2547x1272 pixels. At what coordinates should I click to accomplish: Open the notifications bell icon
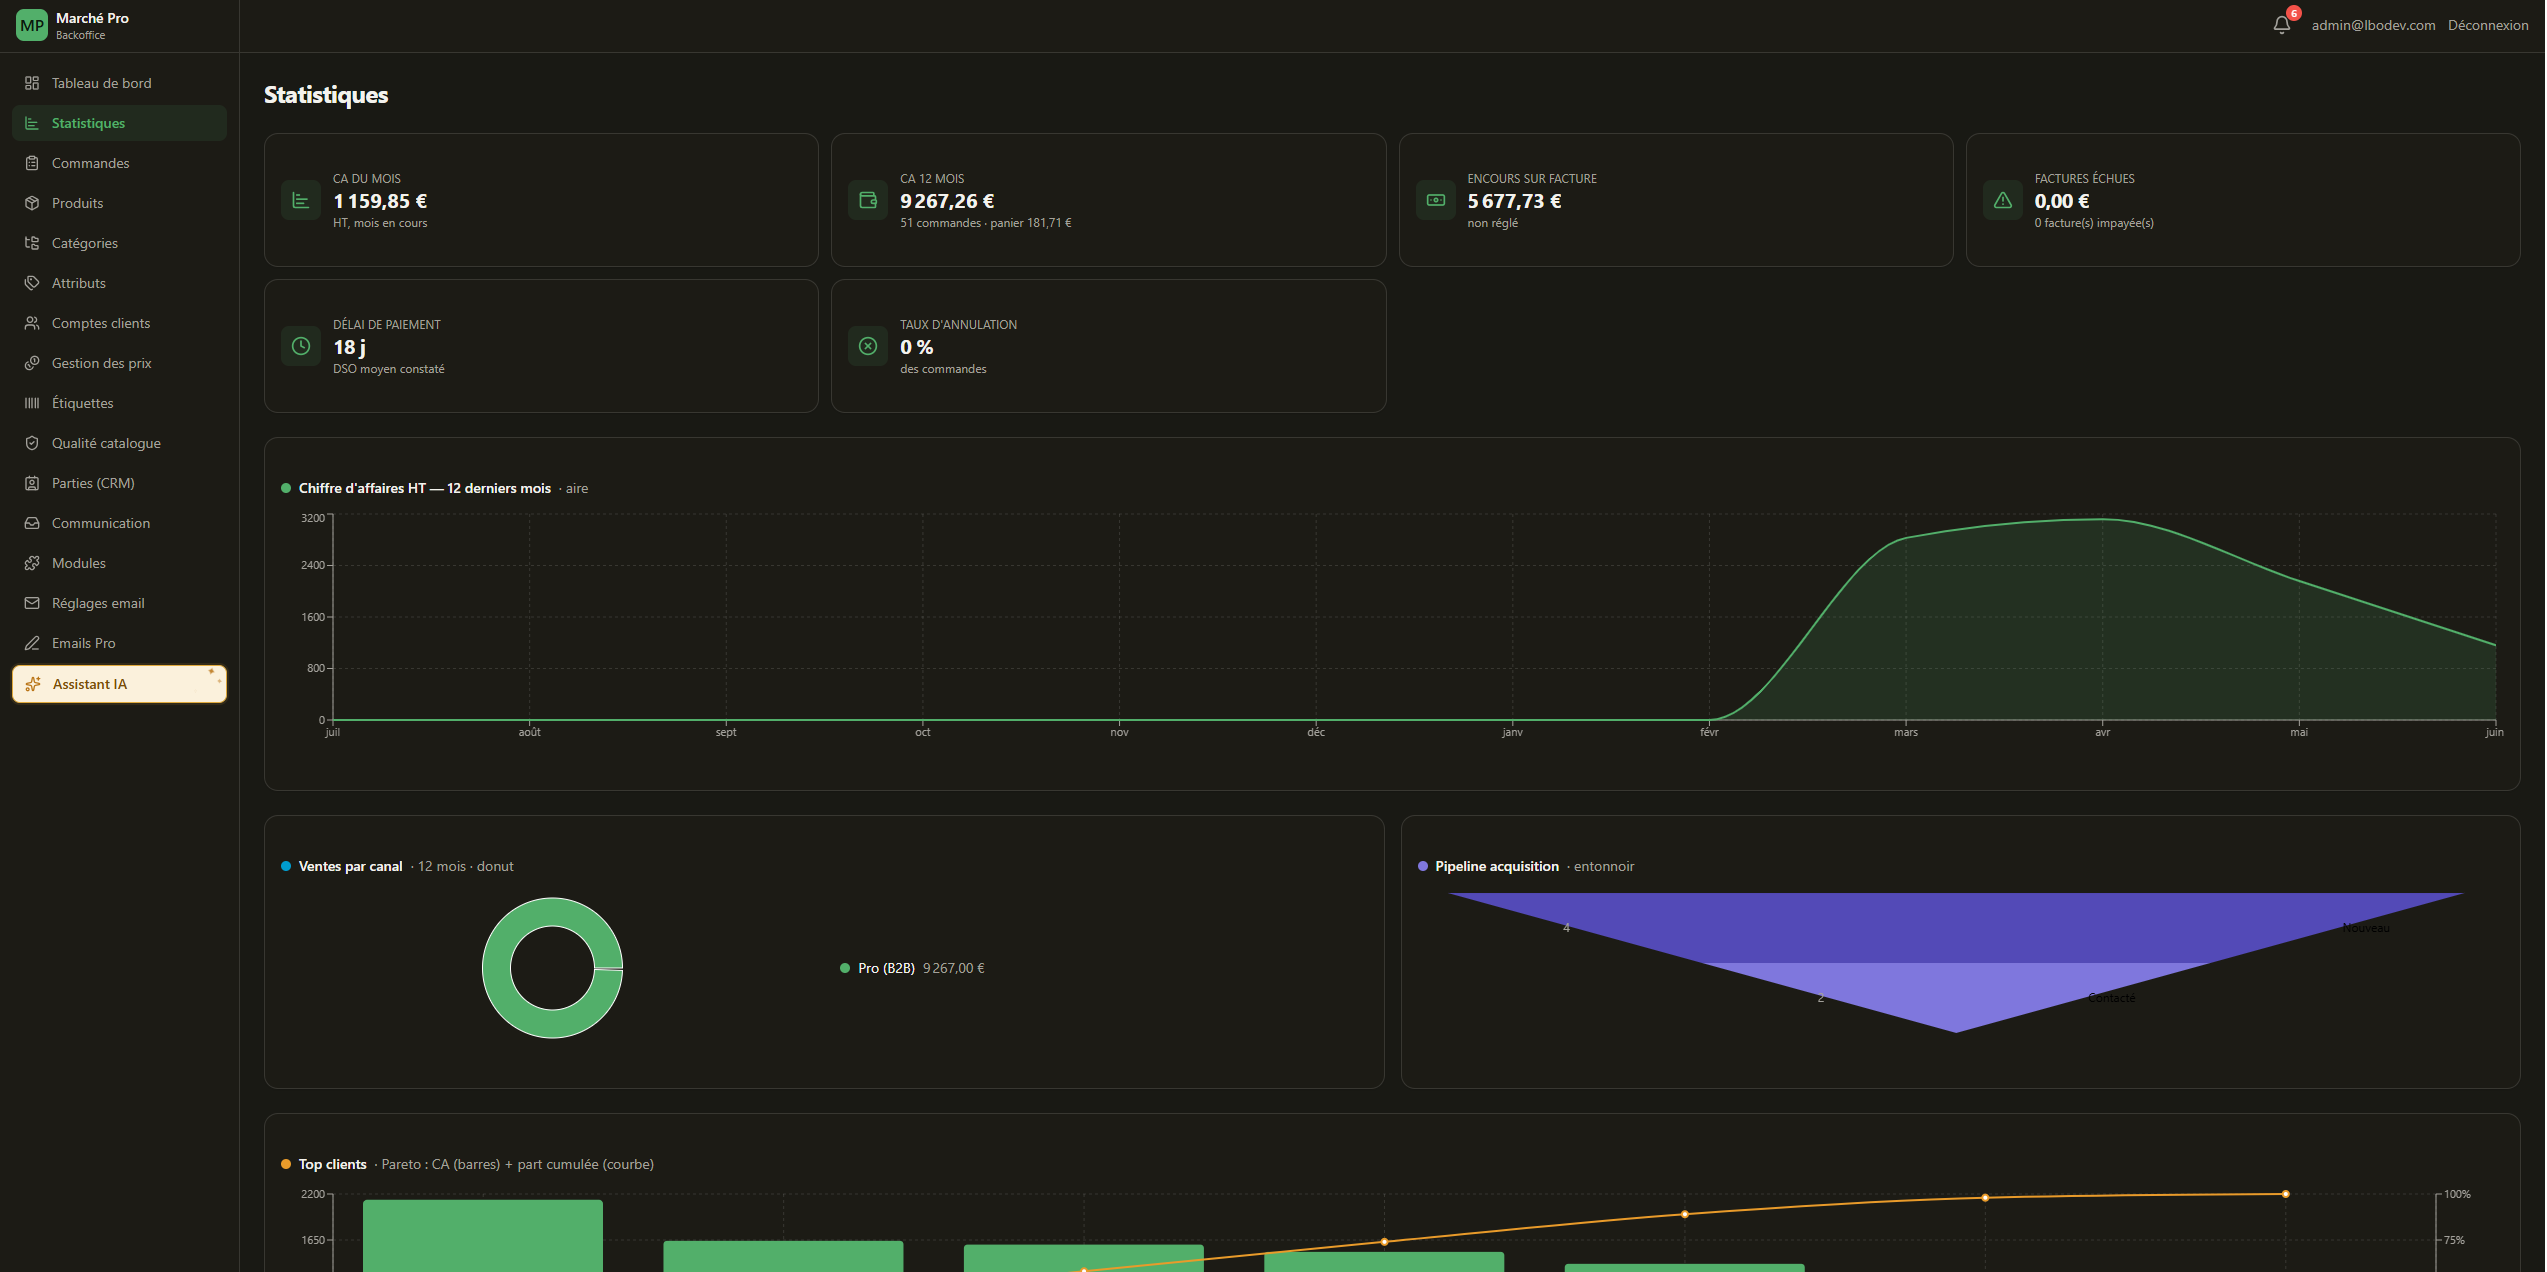pyautogui.click(x=2282, y=25)
